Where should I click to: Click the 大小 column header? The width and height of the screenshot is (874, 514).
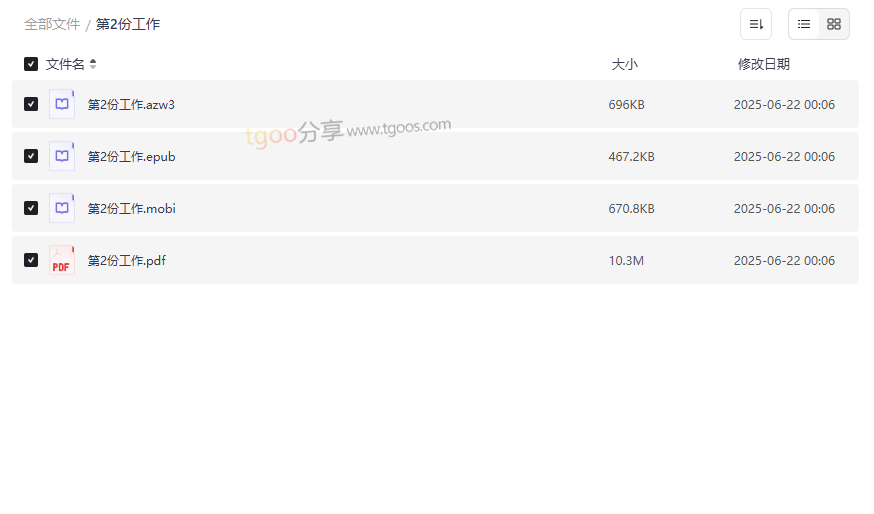click(625, 64)
